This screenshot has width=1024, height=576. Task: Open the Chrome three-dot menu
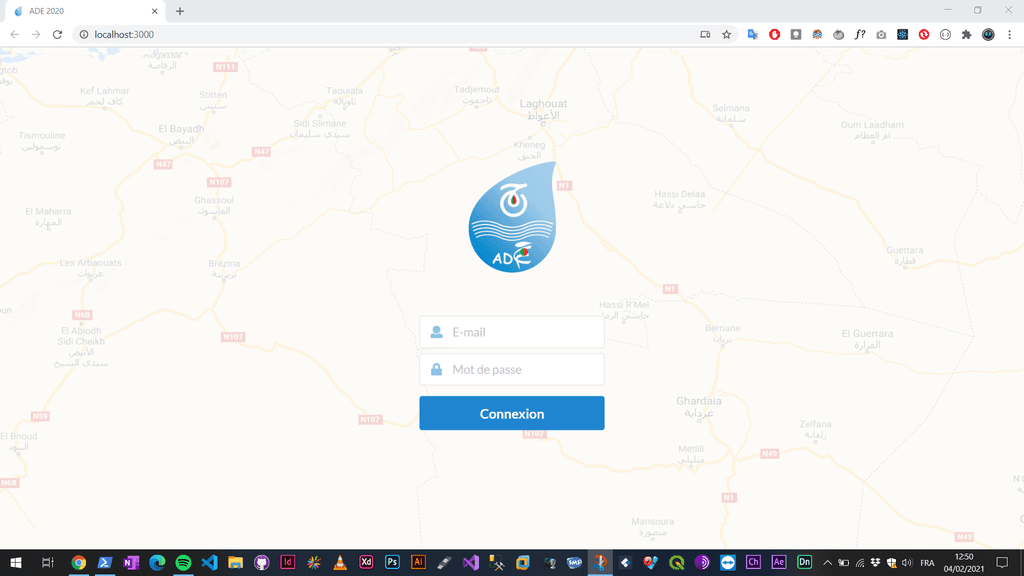[x=1010, y=35]
